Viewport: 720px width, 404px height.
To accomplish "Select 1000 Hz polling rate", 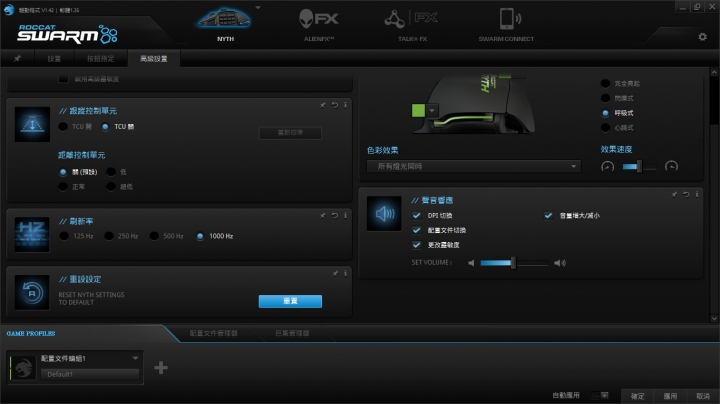I will click(200, 236).
